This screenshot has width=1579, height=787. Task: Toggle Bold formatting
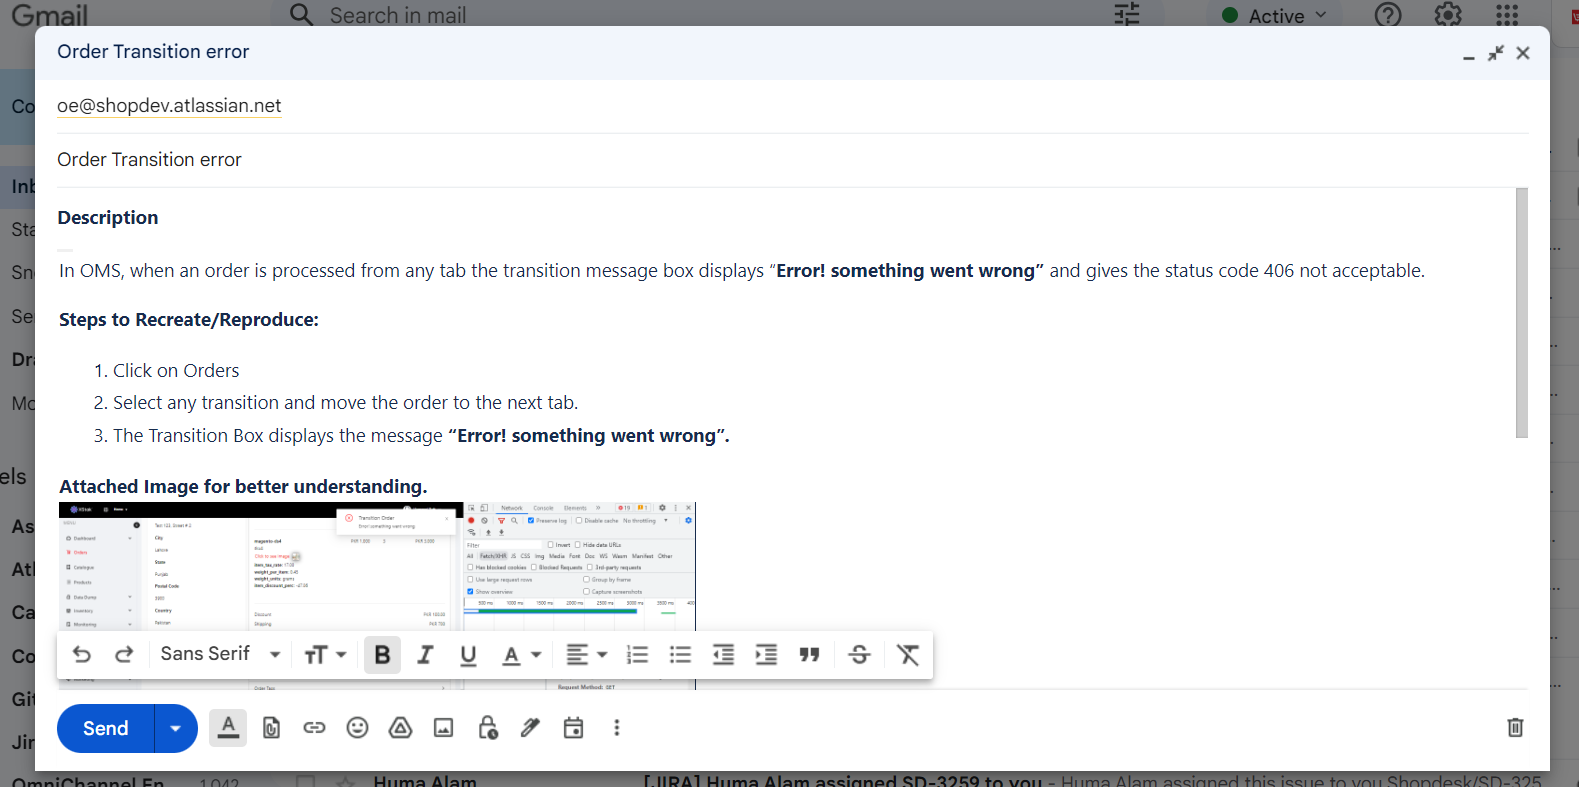tap(382, 654)
